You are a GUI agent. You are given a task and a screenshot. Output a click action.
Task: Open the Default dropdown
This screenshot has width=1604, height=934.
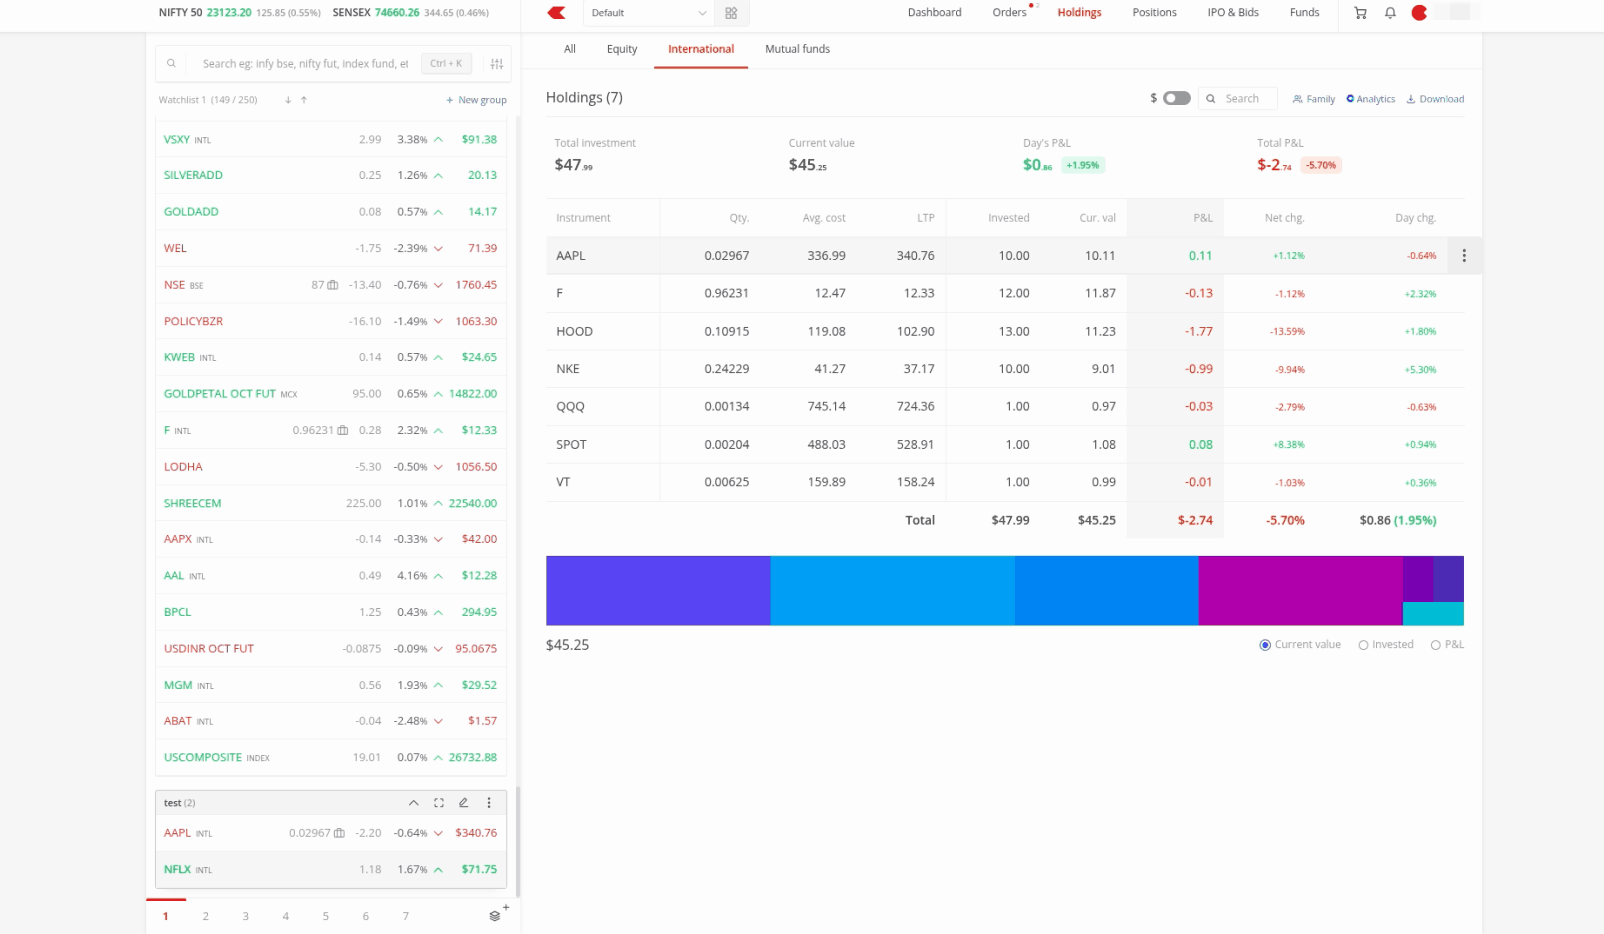(648, 13)
